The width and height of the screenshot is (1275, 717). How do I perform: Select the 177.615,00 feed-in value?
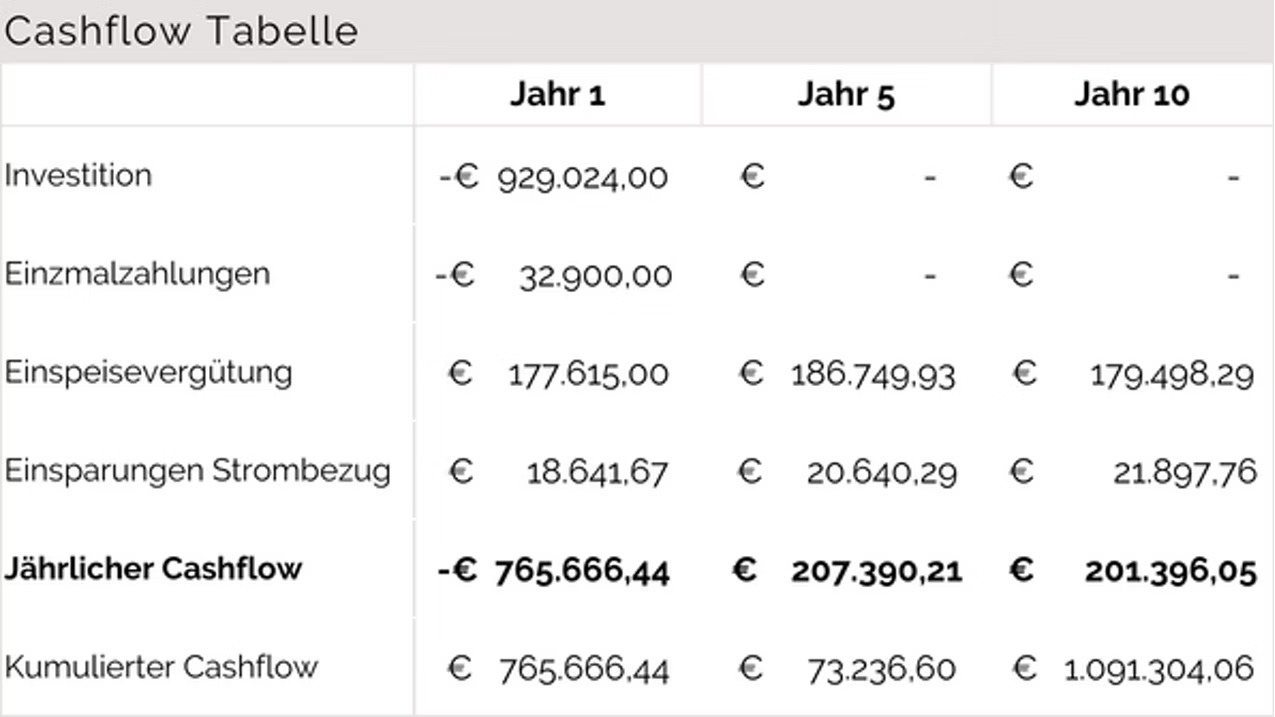point(588,375)
